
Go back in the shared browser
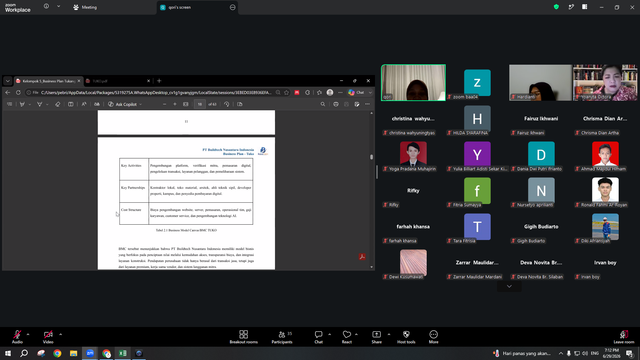tap(8, 93)
